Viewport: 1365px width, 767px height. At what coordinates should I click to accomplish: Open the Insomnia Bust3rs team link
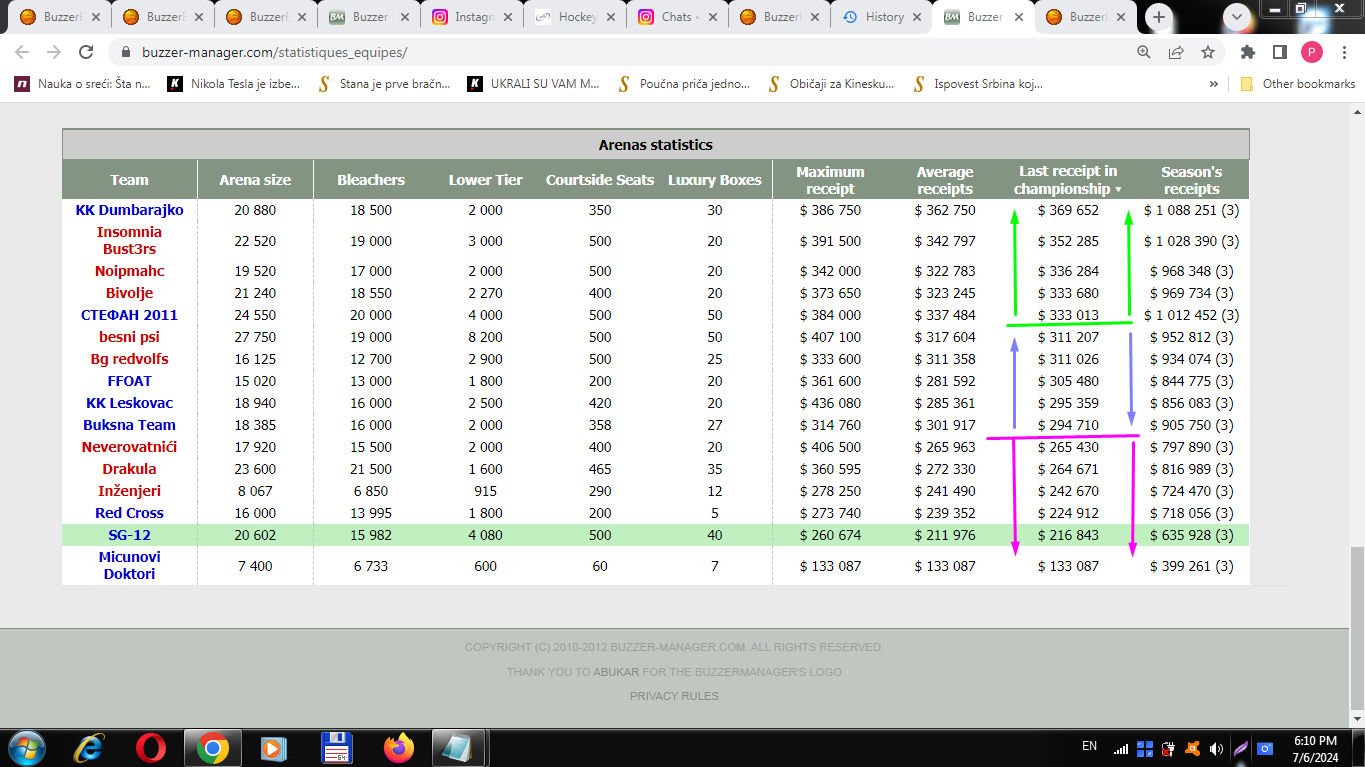coord(129,240)
